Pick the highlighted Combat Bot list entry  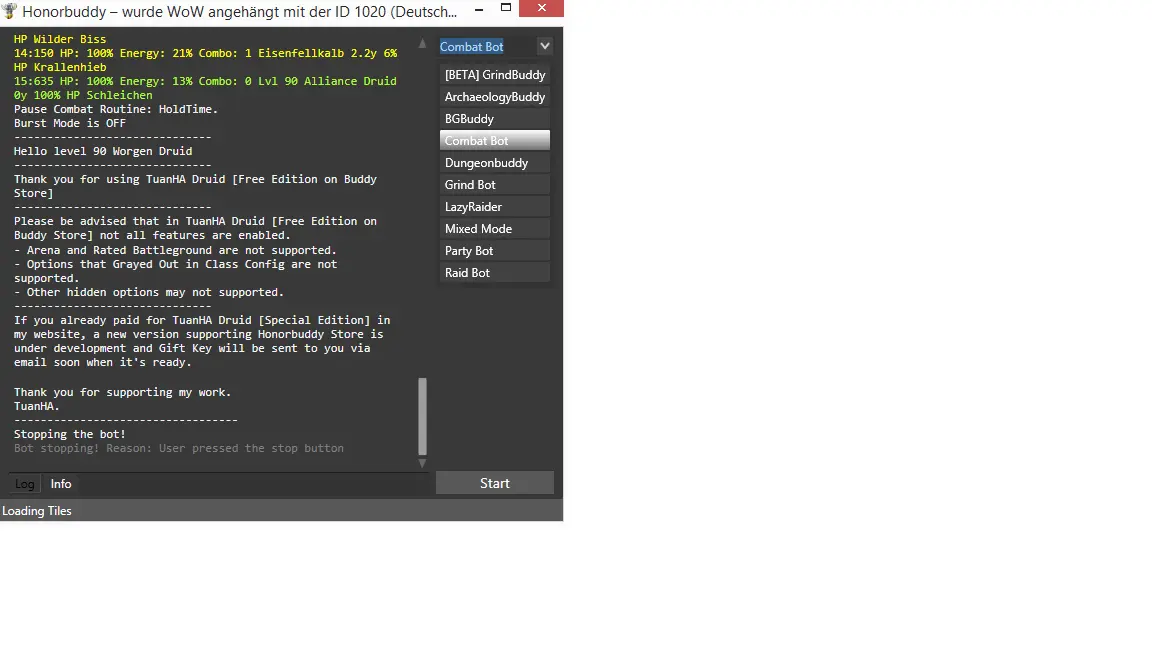(x=494, y=140)
